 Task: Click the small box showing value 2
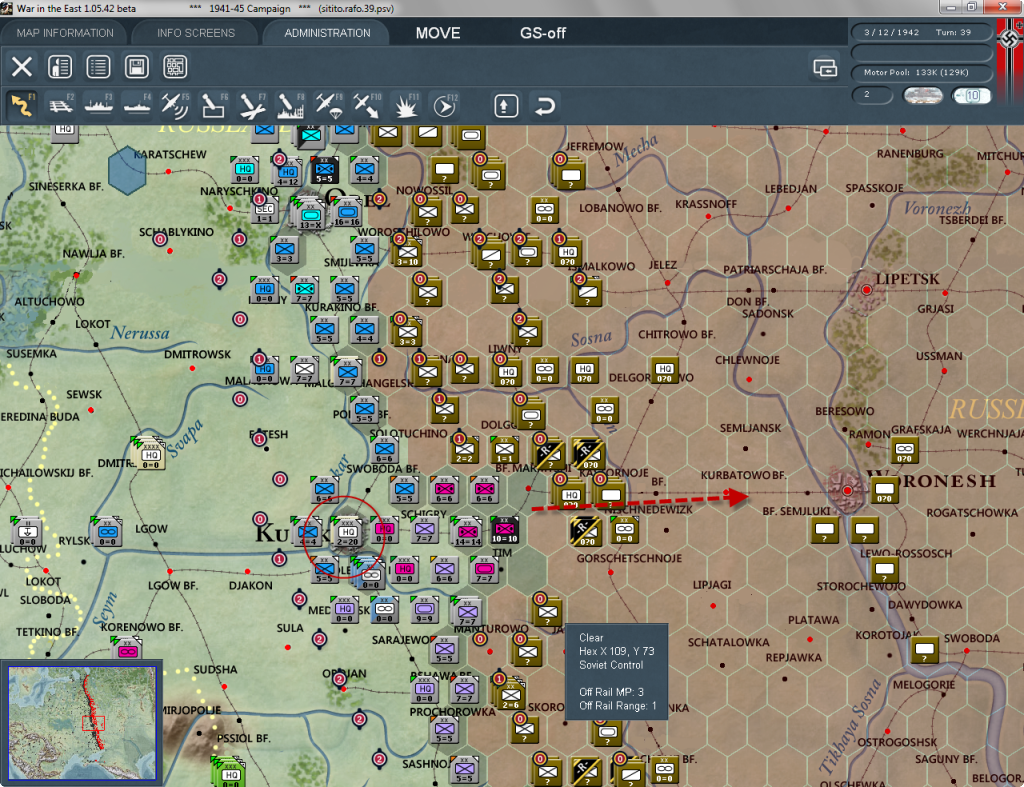872,95
